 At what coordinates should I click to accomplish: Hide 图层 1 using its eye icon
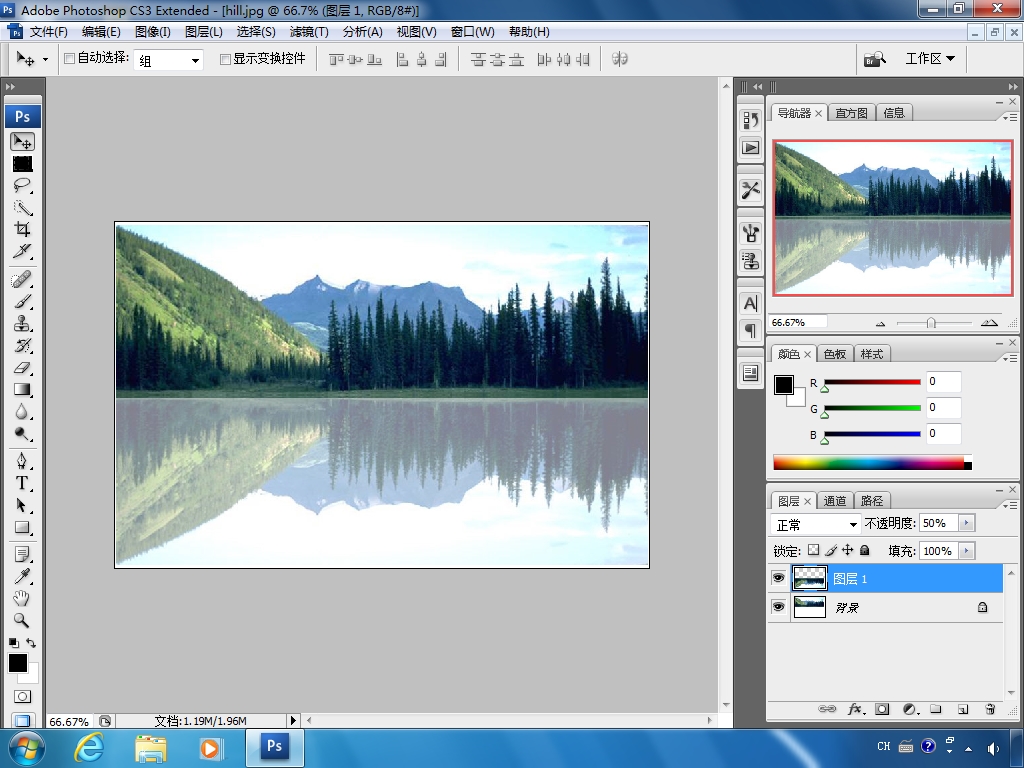778,578
